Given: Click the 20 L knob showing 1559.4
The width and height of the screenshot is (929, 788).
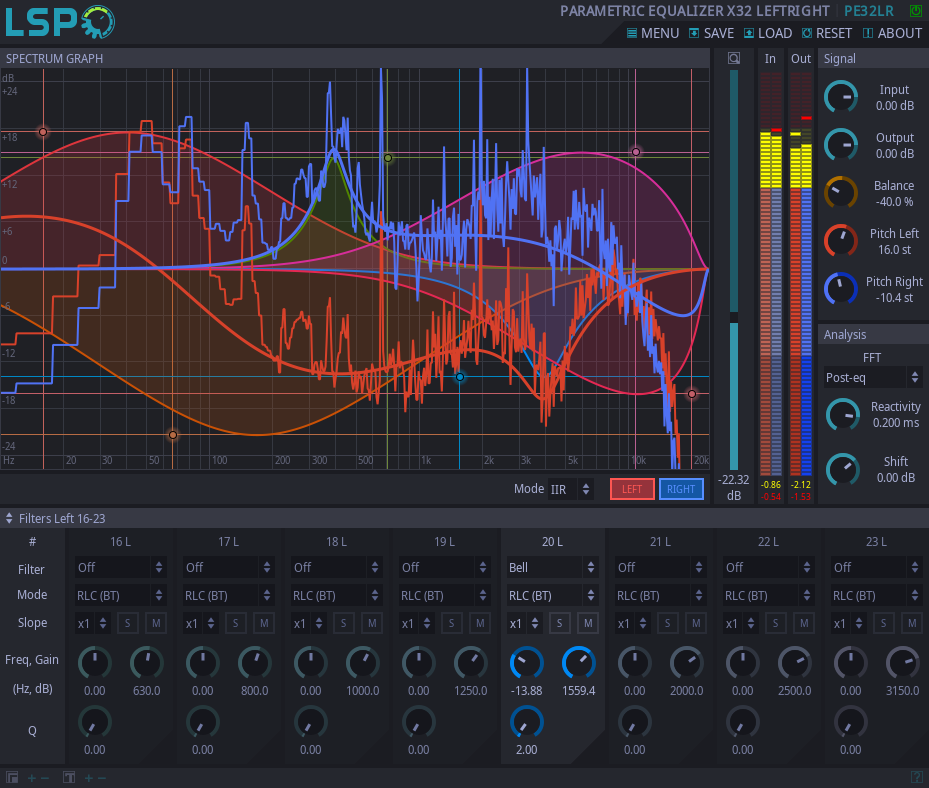Looking at the screenshot, I should pos(578,663).
